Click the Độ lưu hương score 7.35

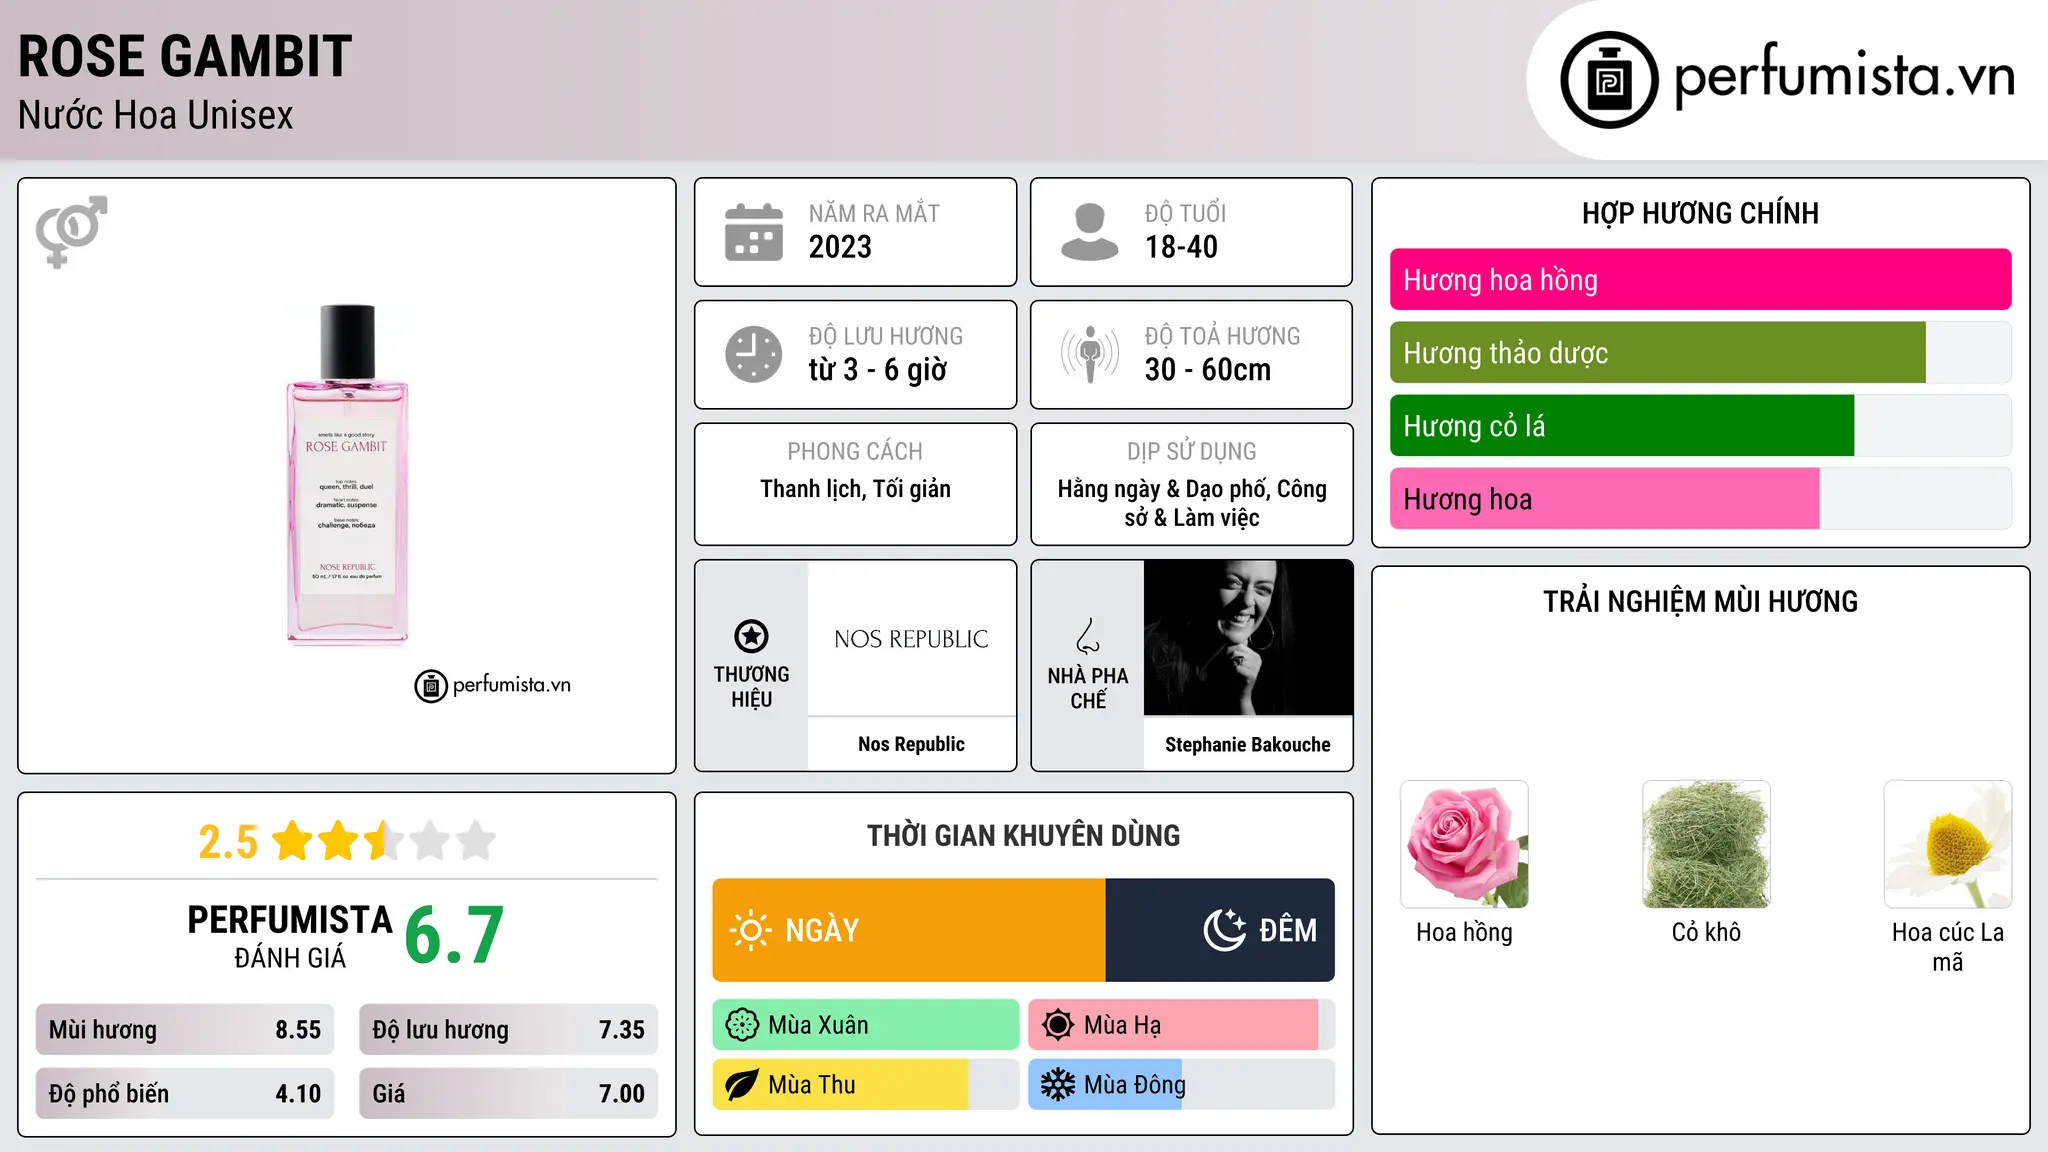(622, 1030)
